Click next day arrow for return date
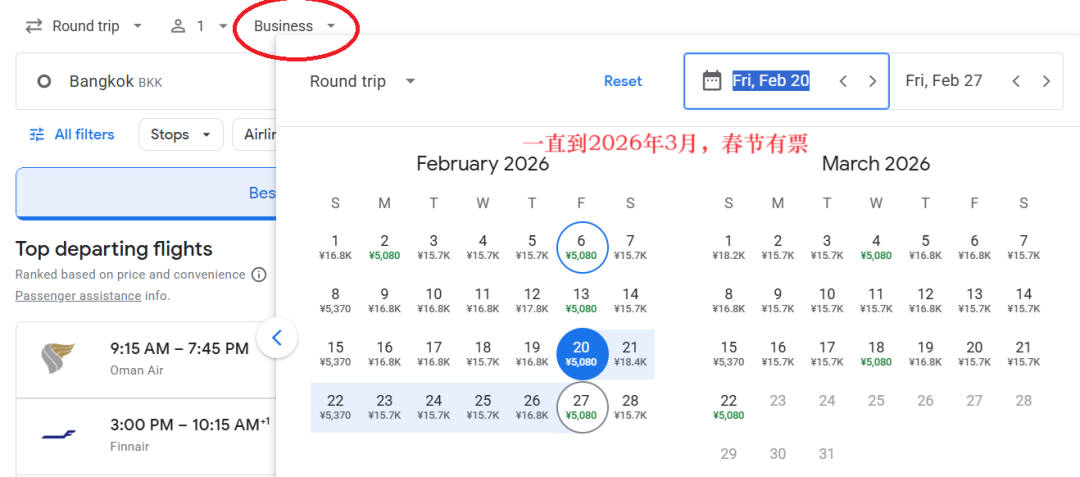Viewport: 1080px width, 477px height. click(x=1046, y=81)
